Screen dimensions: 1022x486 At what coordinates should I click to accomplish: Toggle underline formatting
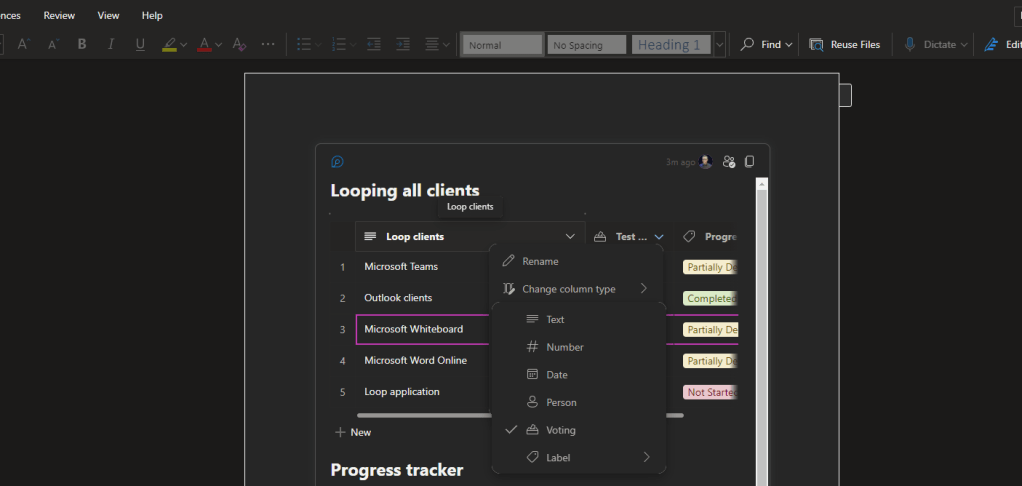(140, 45)
